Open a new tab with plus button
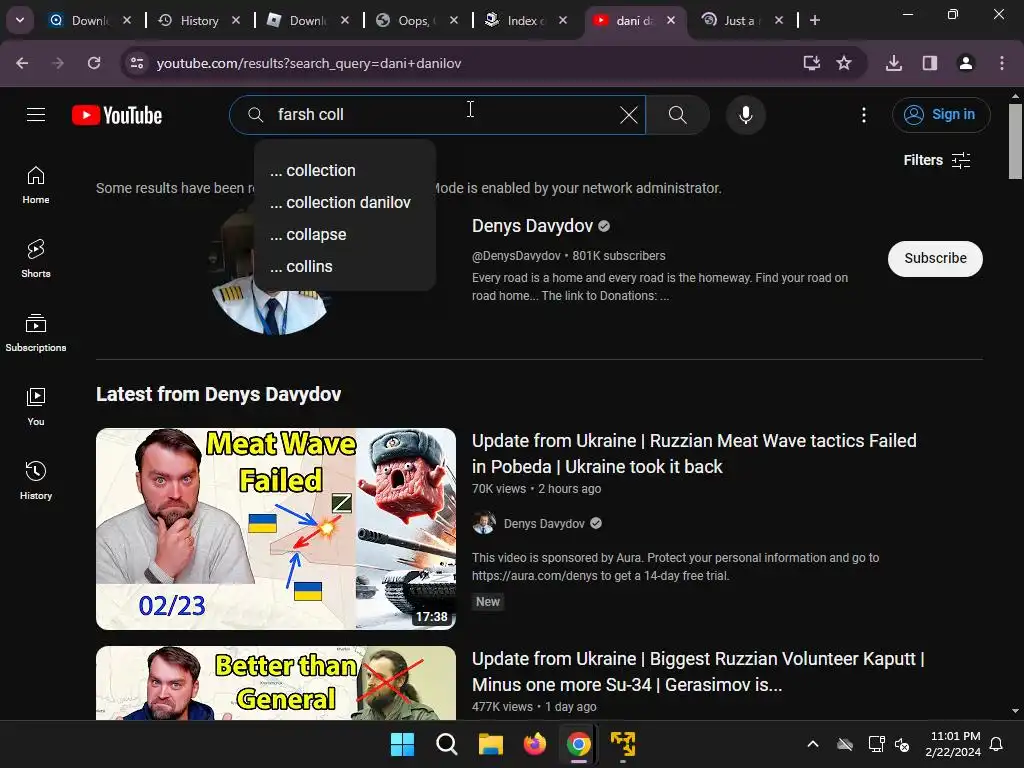The image size is (1024, 768). (x=814, y=20)
